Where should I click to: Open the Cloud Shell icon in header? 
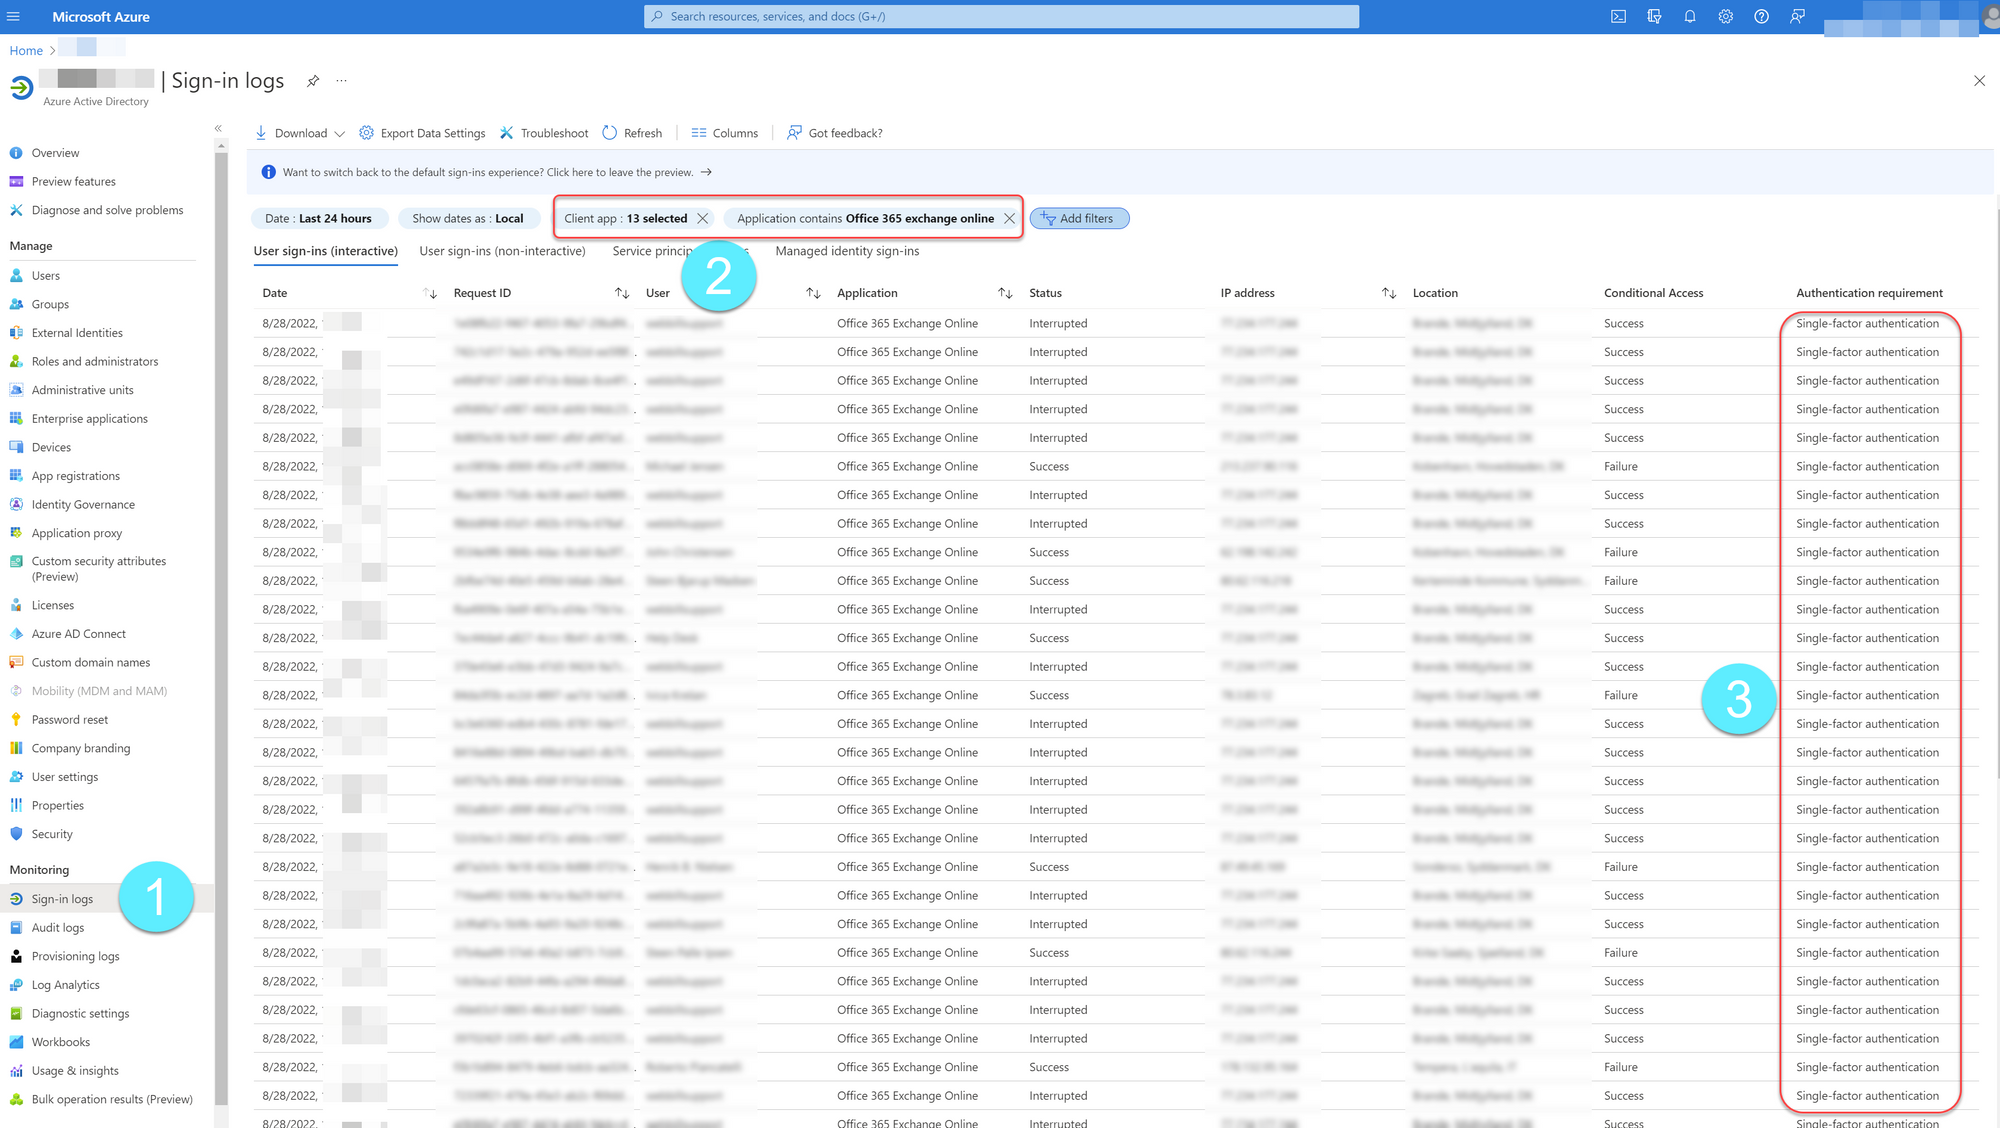1618,17
